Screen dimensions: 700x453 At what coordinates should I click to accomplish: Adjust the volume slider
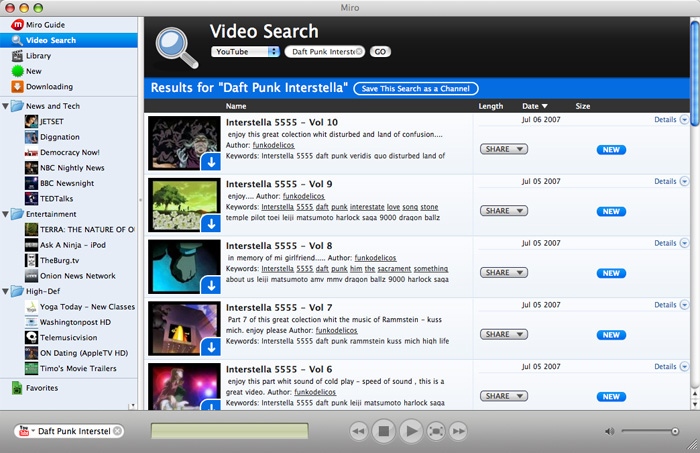pyautogui.click(x=649, y=431)
